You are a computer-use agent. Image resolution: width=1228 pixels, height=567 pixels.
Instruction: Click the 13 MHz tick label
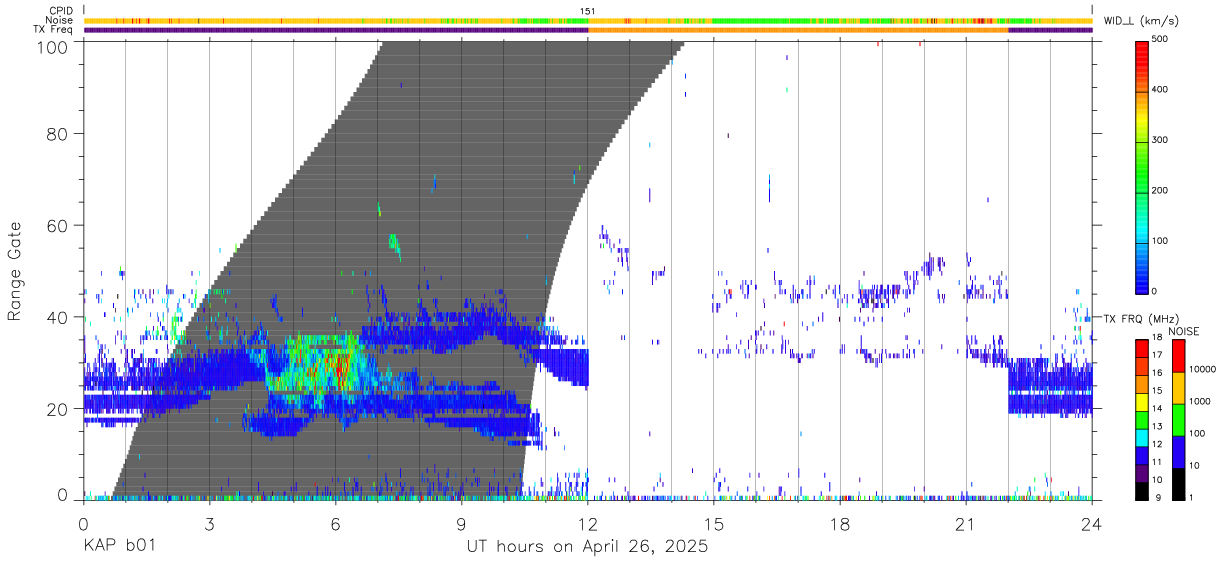[x=1156, y=427]
